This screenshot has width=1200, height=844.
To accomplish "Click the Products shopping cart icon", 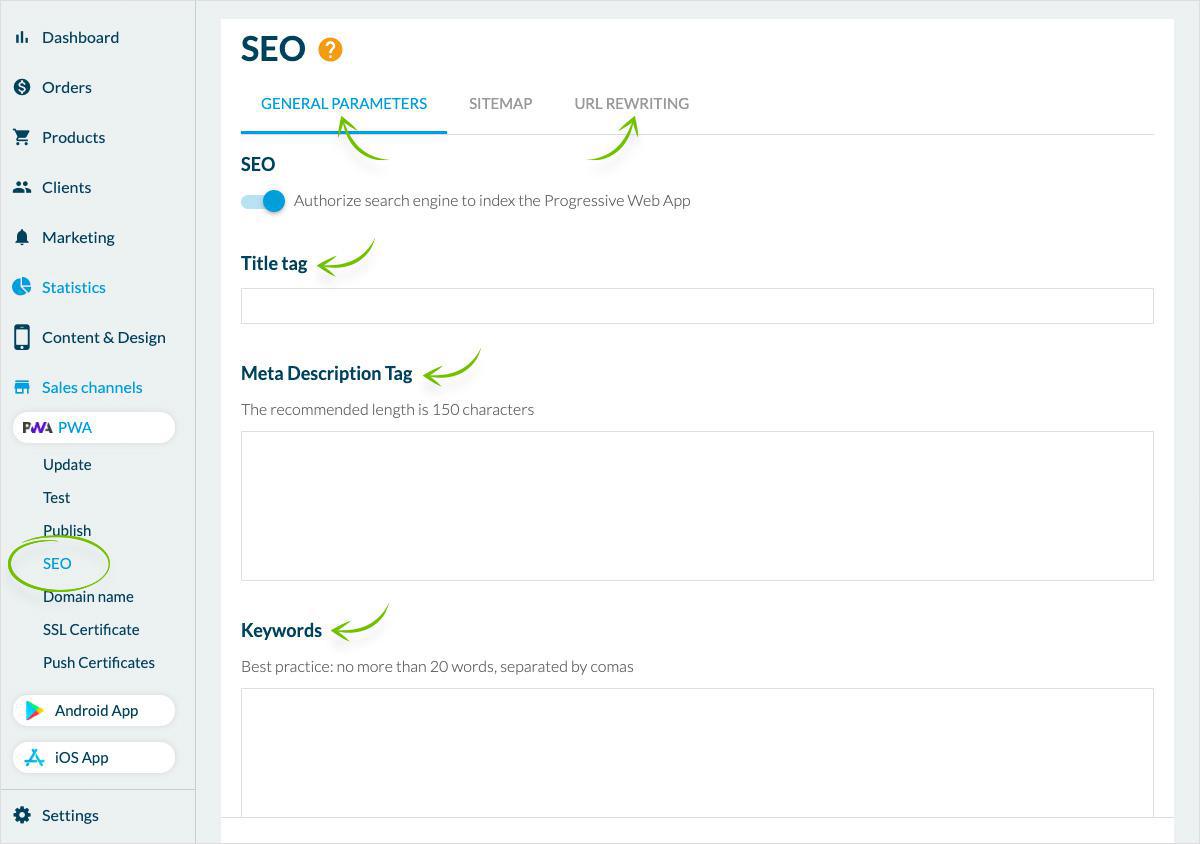I will coord(22,137).
